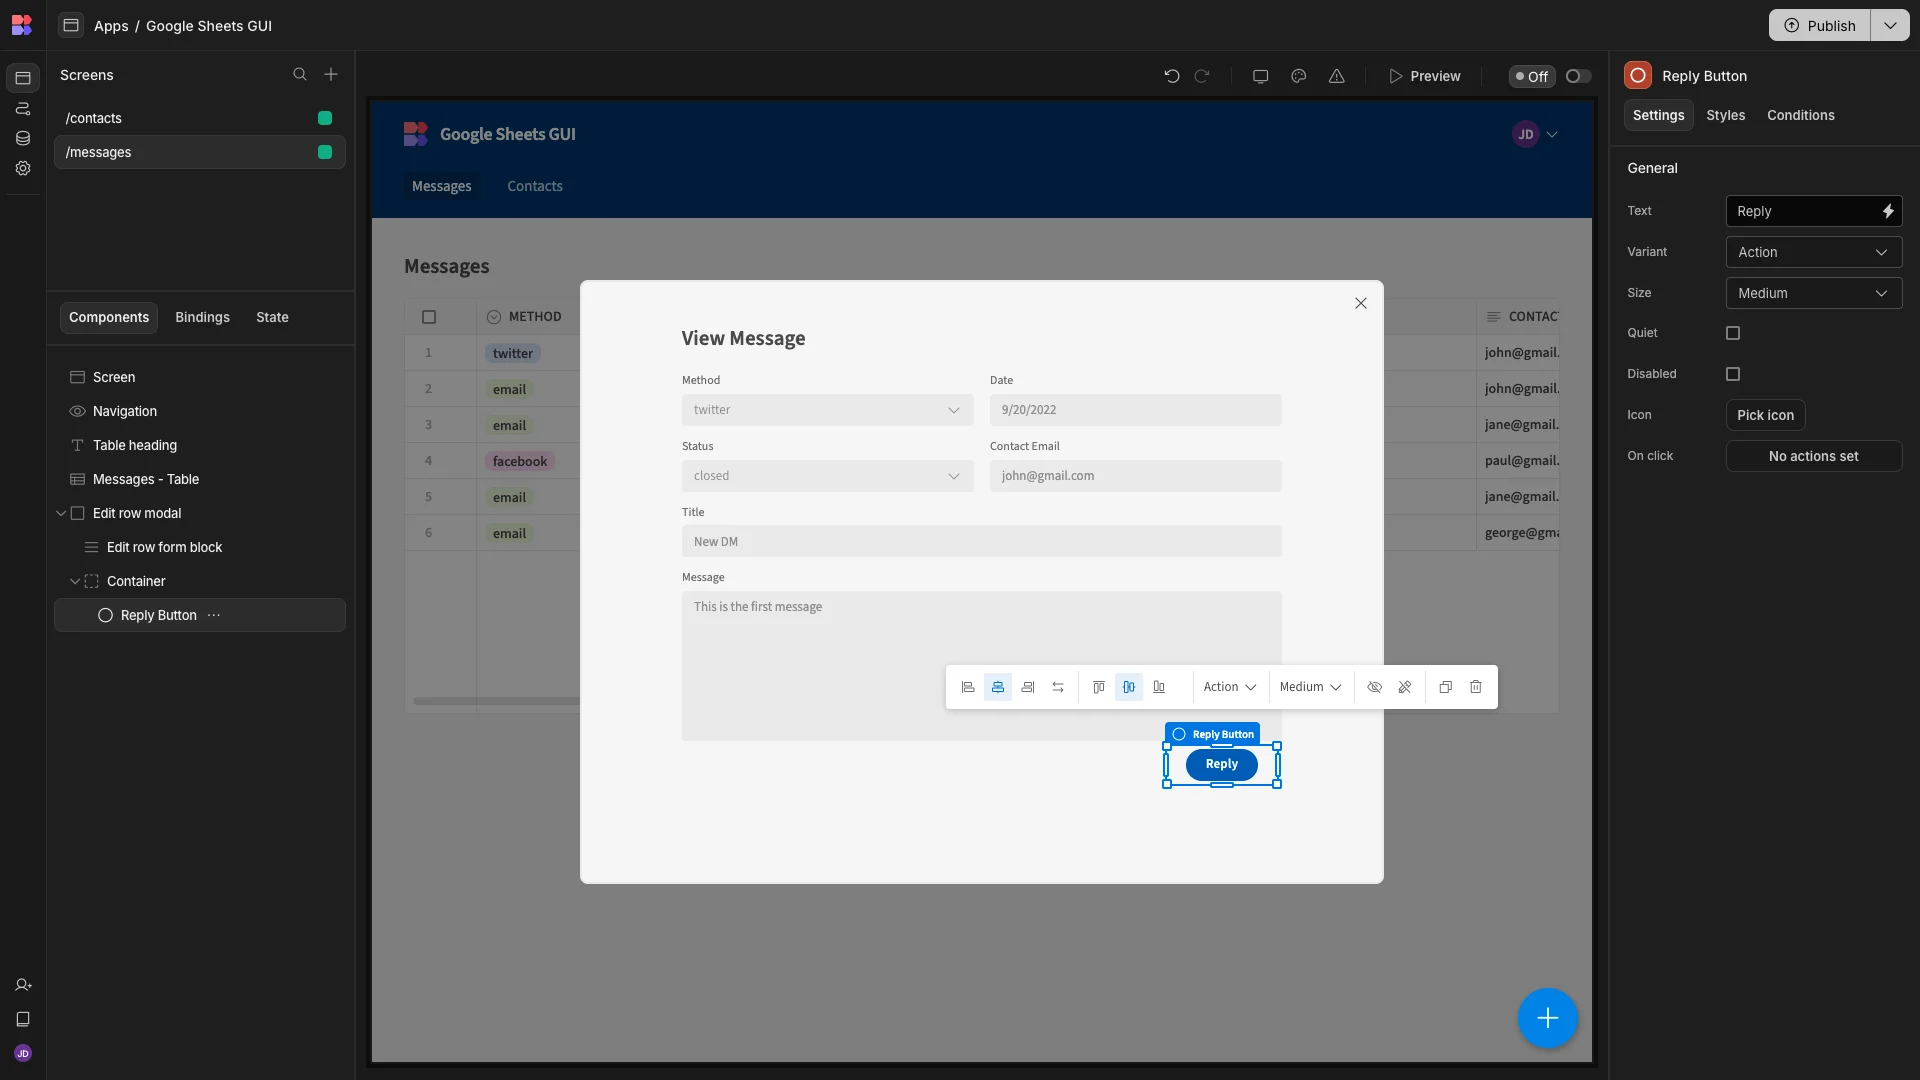Click the JD user avatar in left sidebar
Image resolution: width=1920 pixels, height=1080 pixels.
click(x=23, y=1053)
